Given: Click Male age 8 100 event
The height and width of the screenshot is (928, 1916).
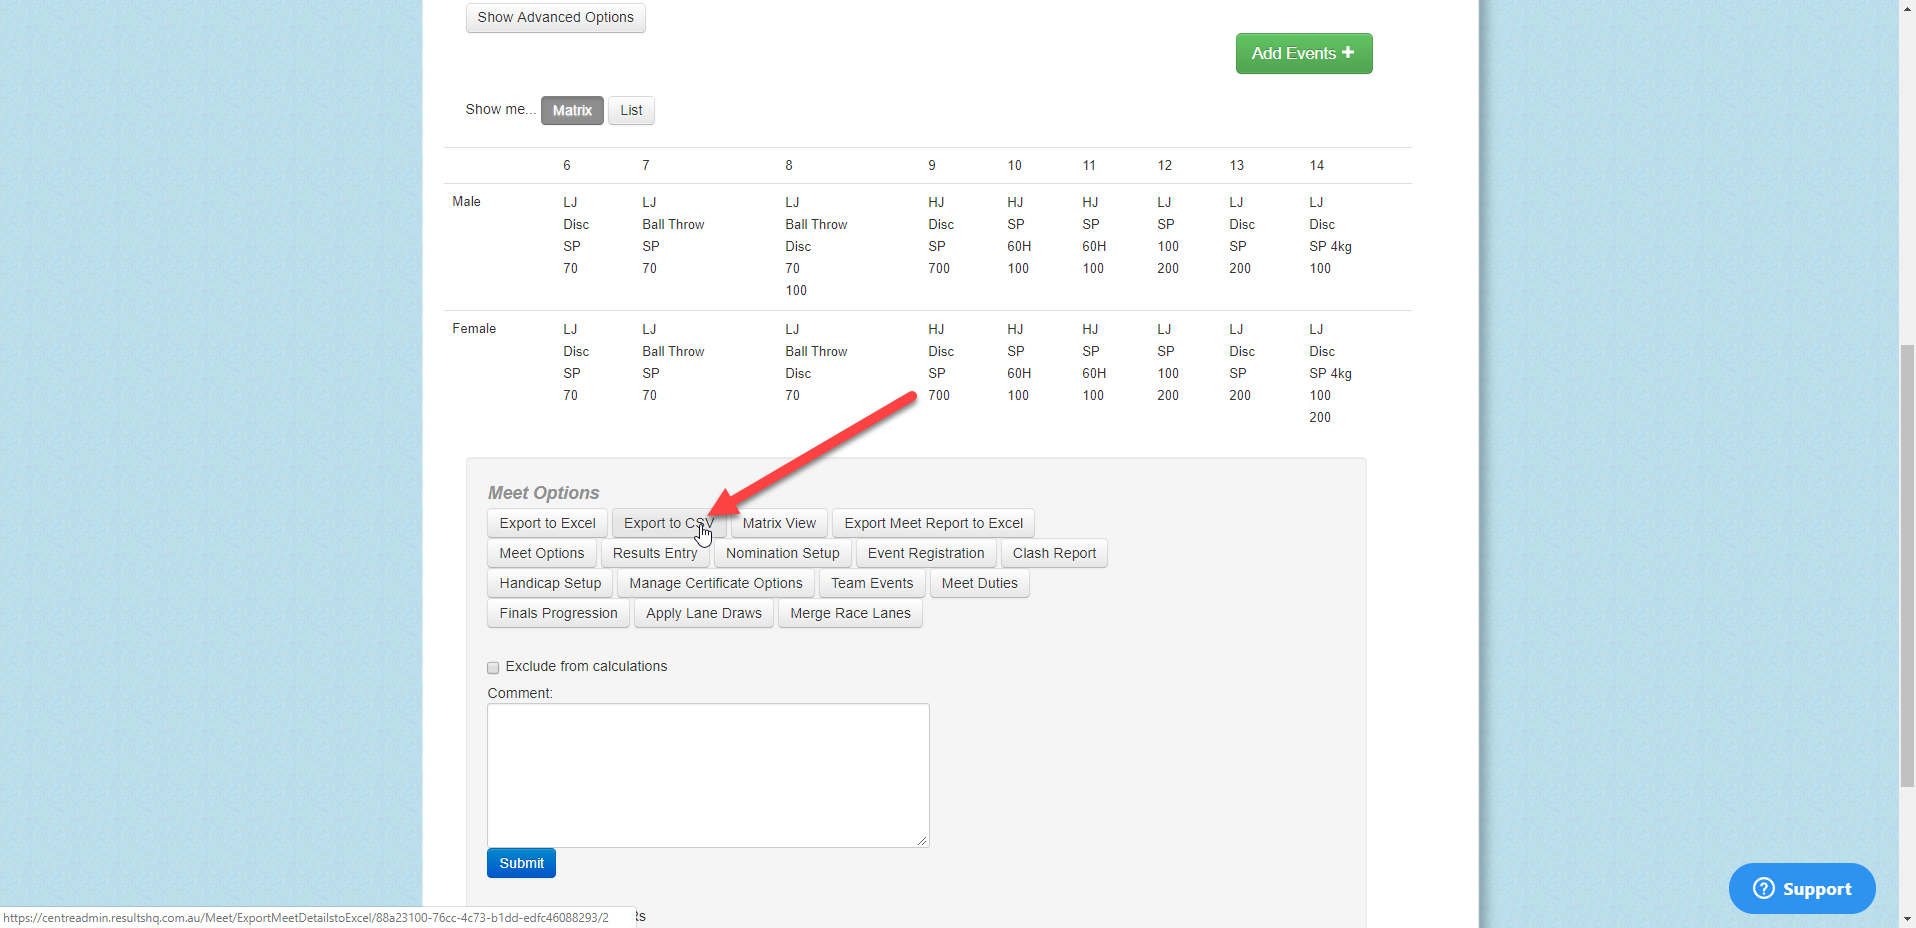Looking at the screenshot, I should pyautogui.click(x=796, y=290).
